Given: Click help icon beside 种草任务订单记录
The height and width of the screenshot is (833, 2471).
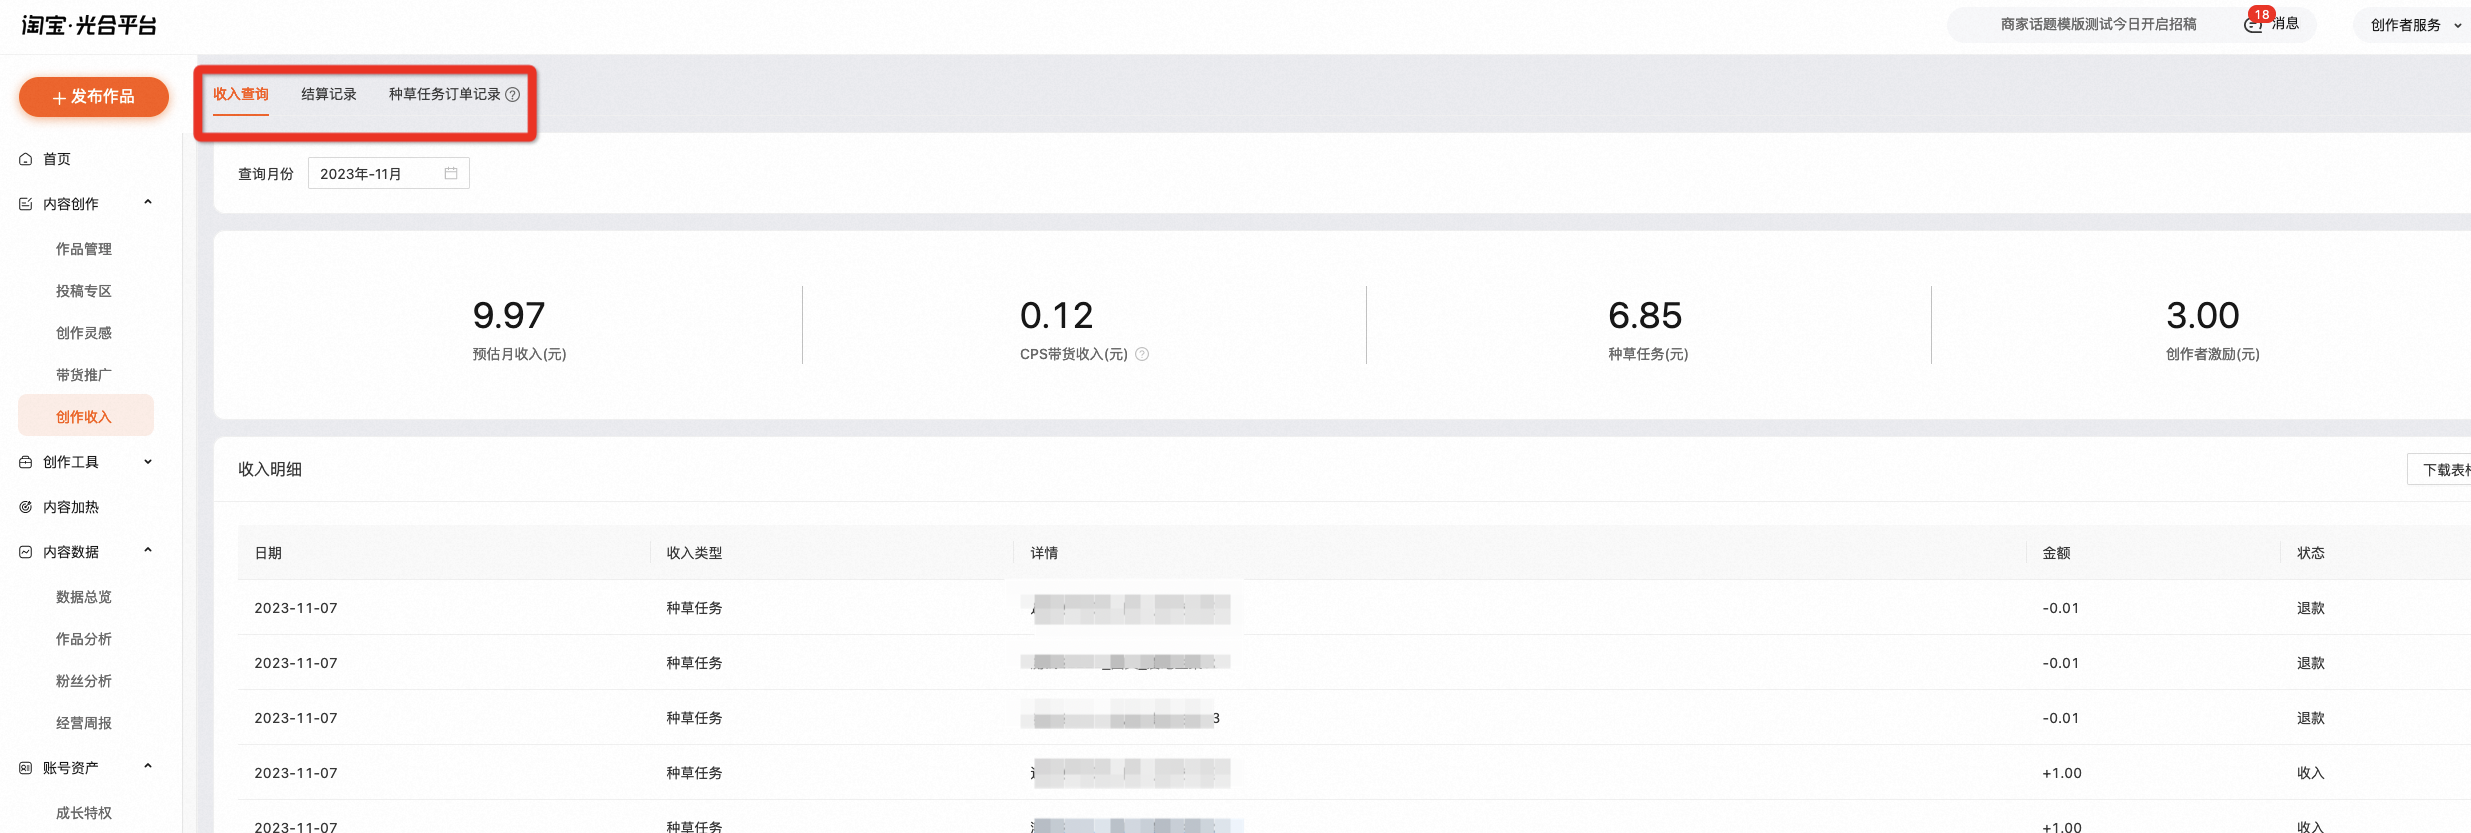Looking at the screenshot, I should 513,95.
